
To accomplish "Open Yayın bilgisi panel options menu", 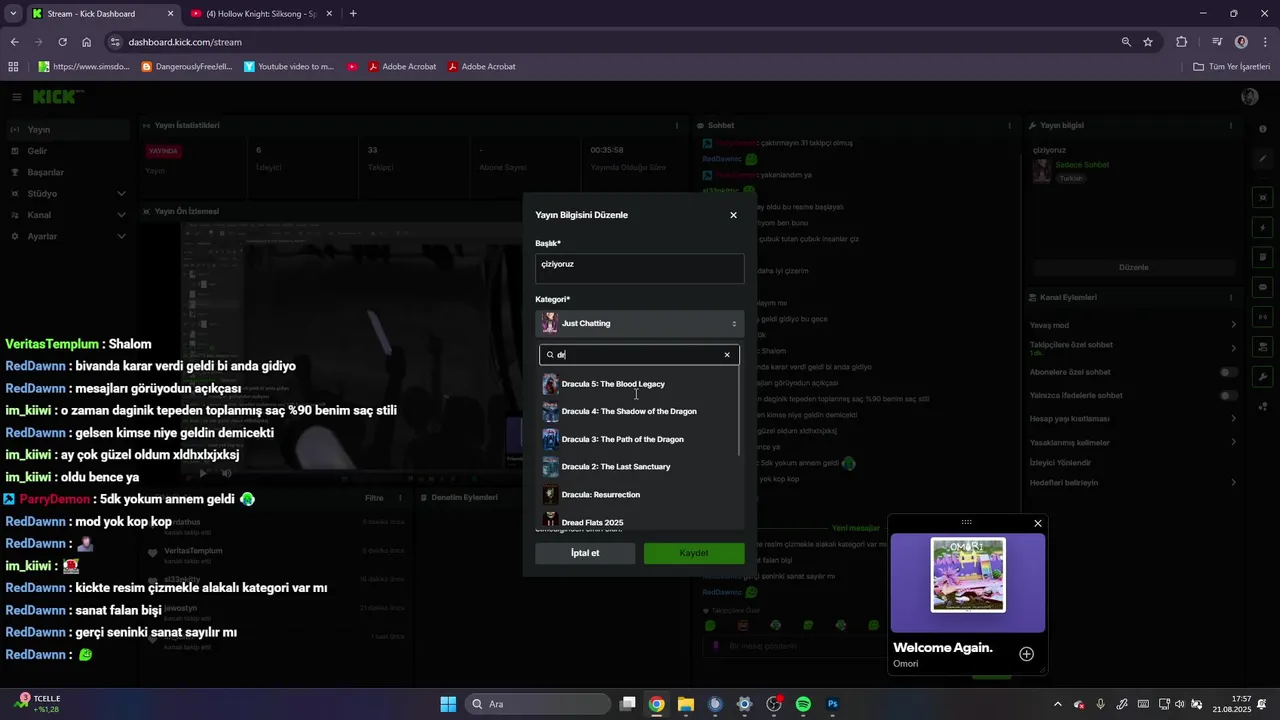I will coord(1231,126).
